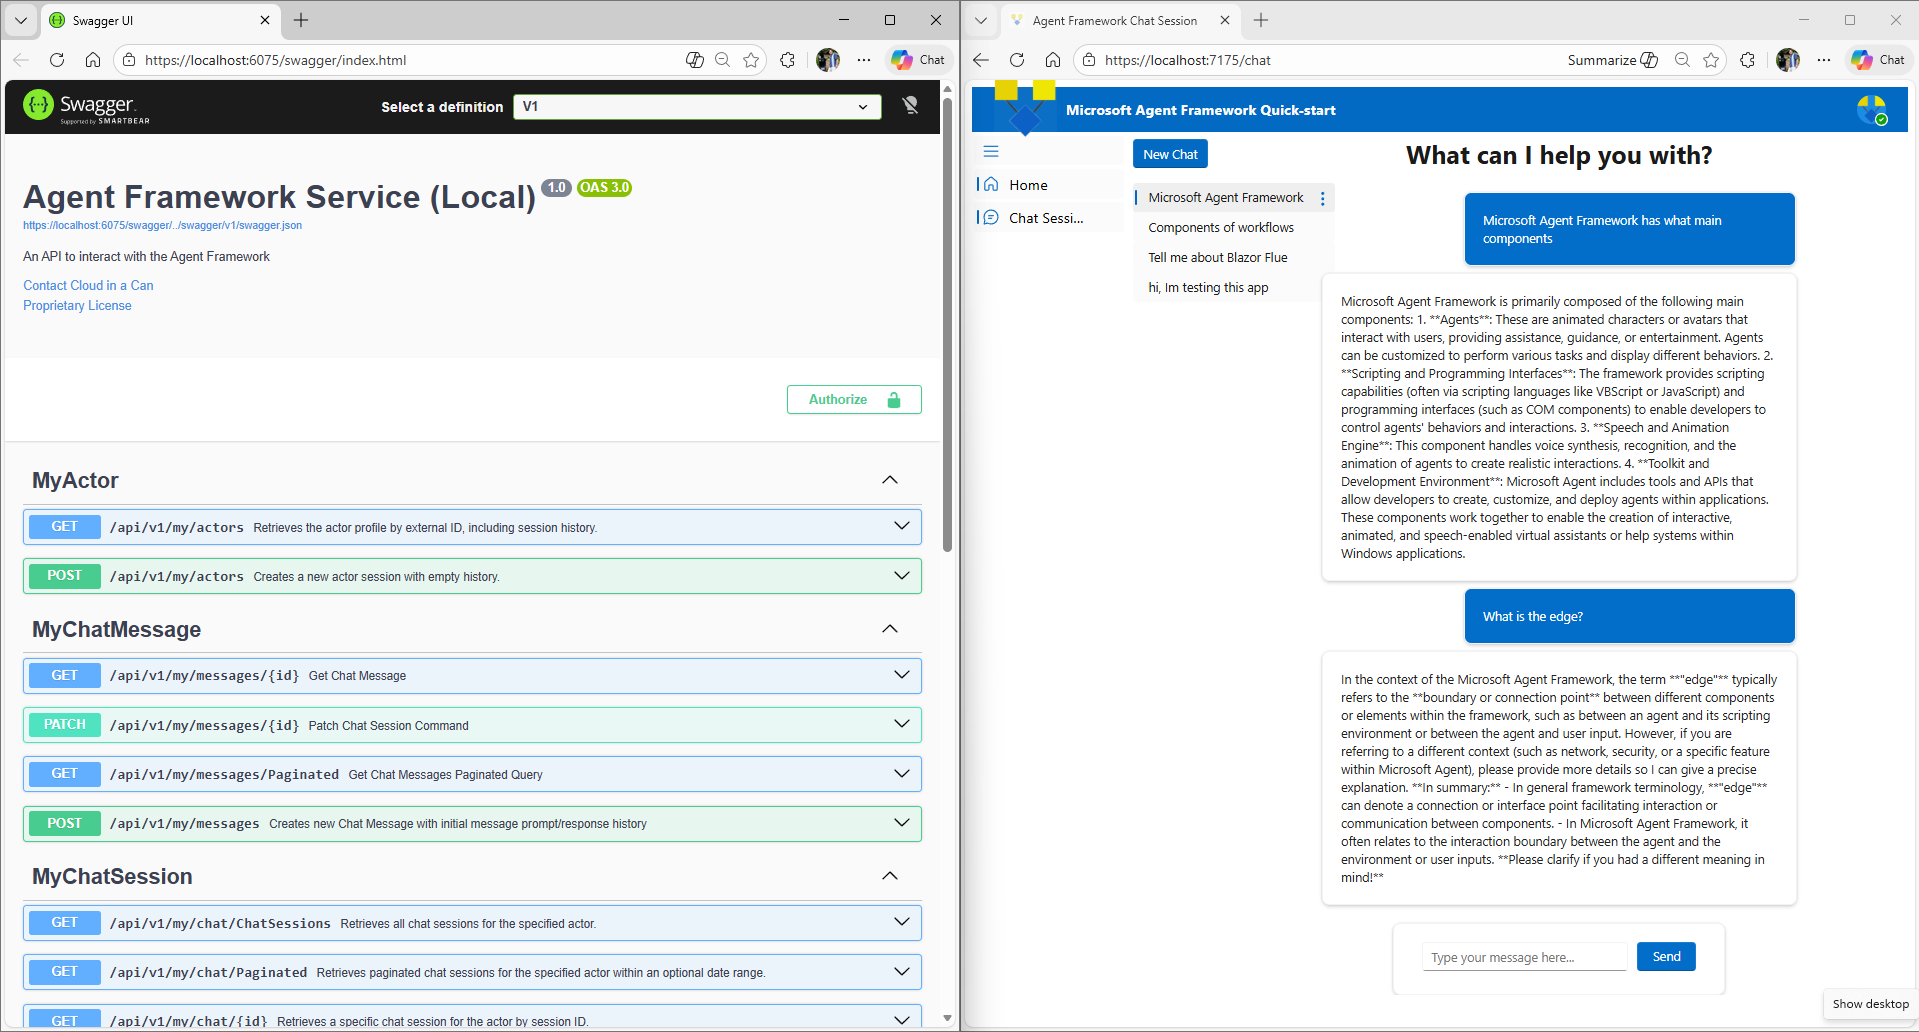1919x1032 pixels.
Task: Go back in the chat browser window
Action: coord(981,60)
